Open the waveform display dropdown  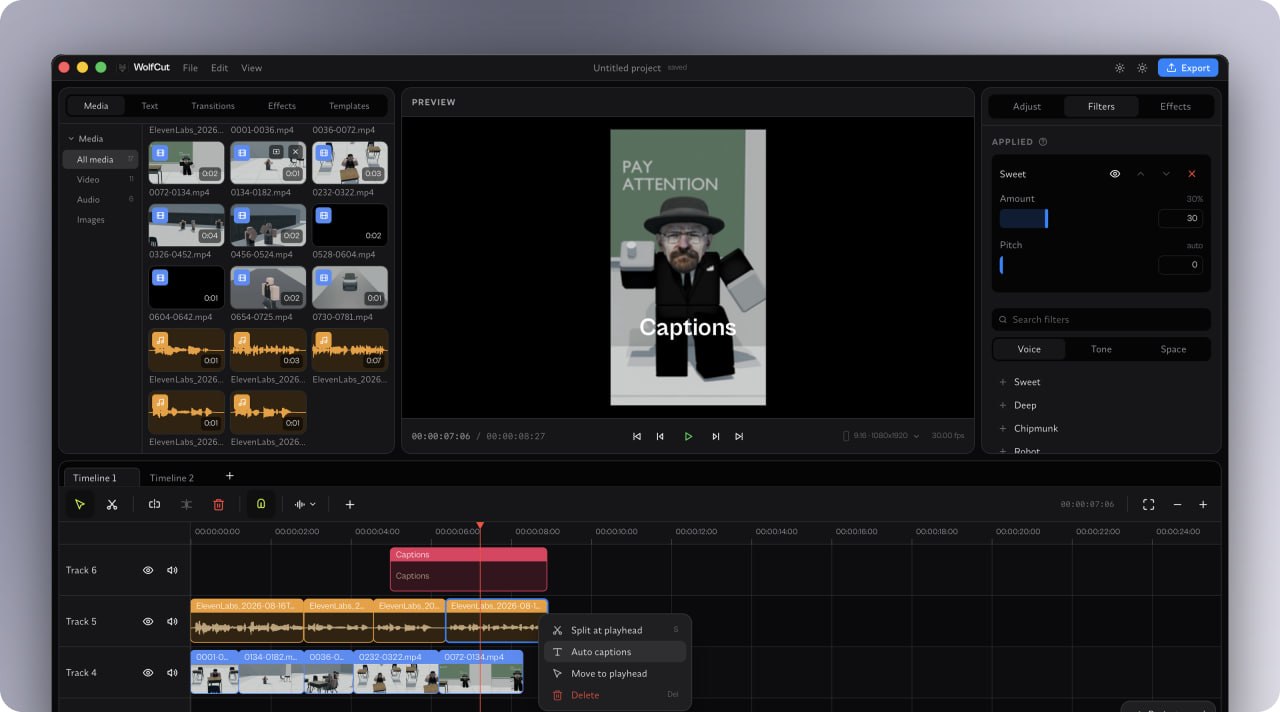pos(305,505)
